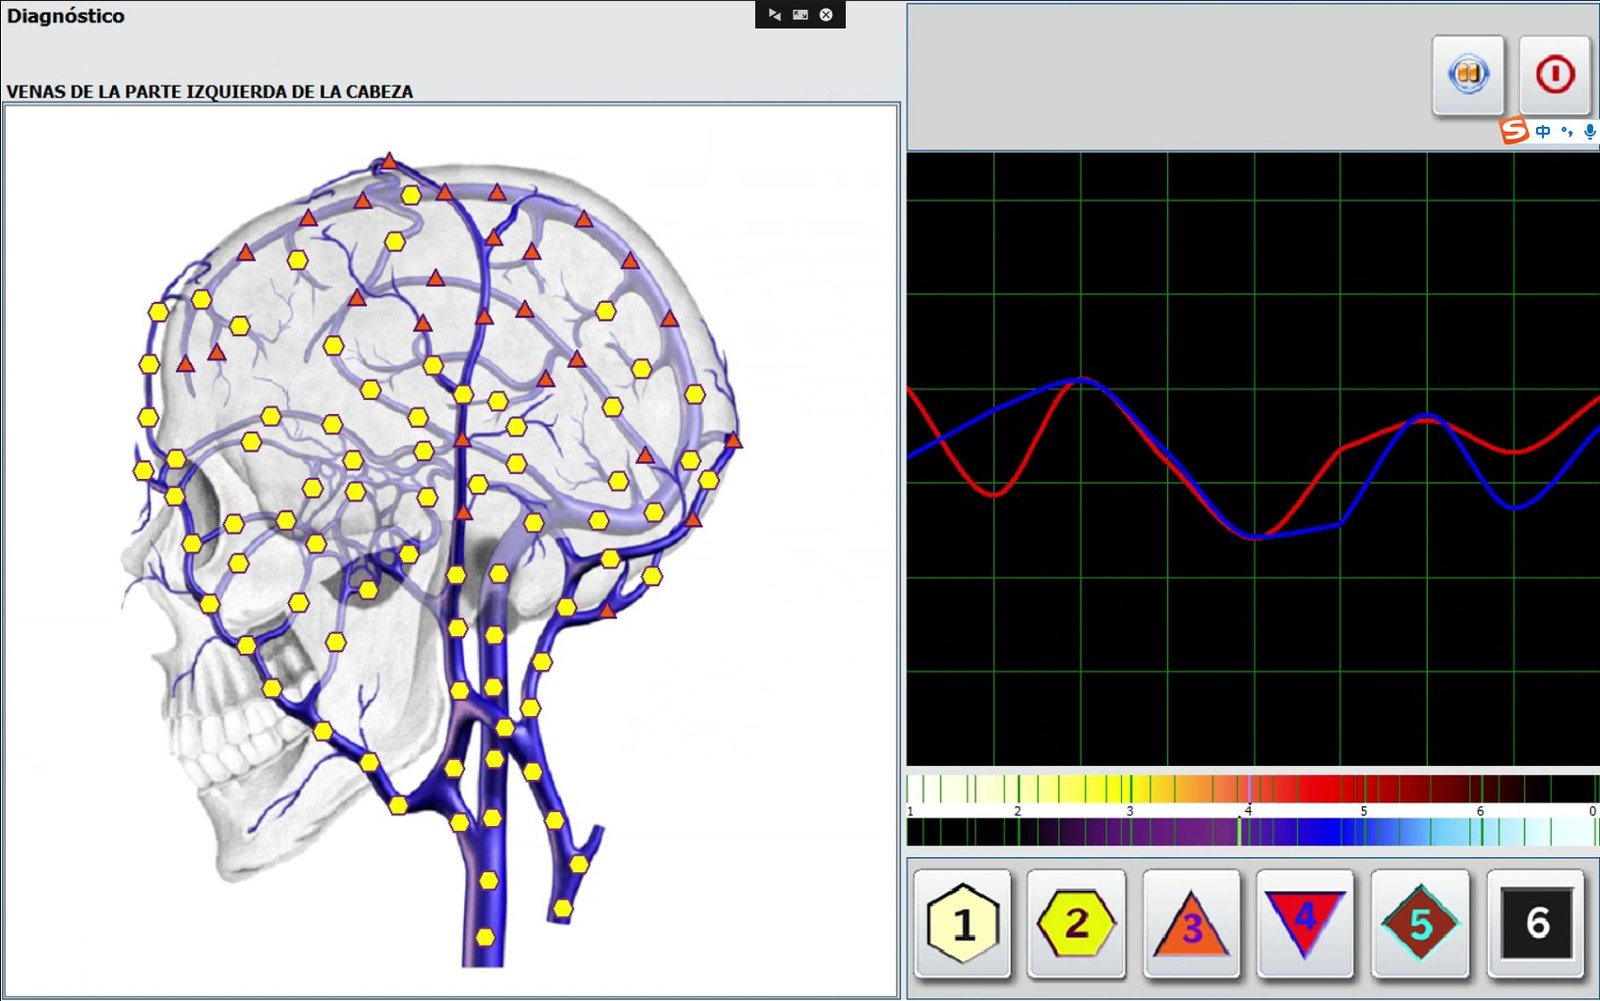Toggle the Chinese input mode indicator
Image resolution: width=1600 pixels, height=1001 pixels.
coord(1543,131)
